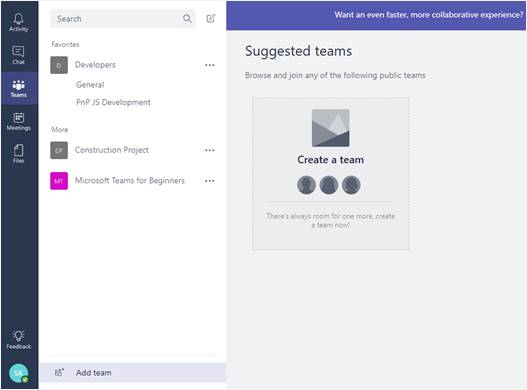Click the Create a team image thumbnail
The height and width of the screenshot is (390, 527).
(330, 128)
